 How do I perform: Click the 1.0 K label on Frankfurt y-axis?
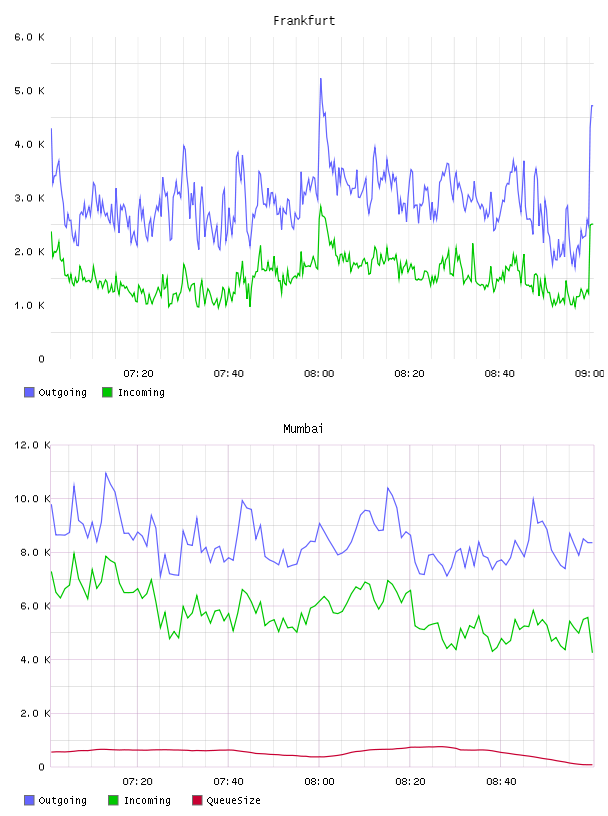pos(29,305)
